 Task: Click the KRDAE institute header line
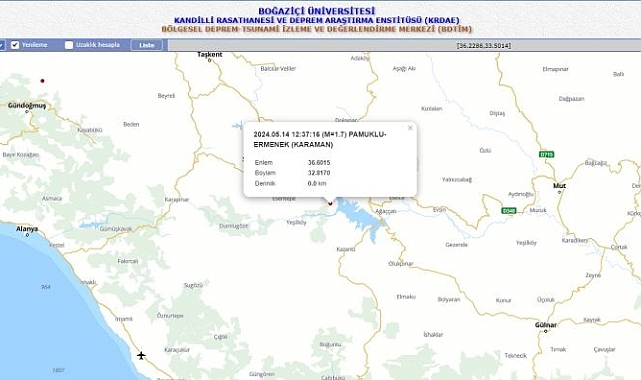tap(317, 20)
